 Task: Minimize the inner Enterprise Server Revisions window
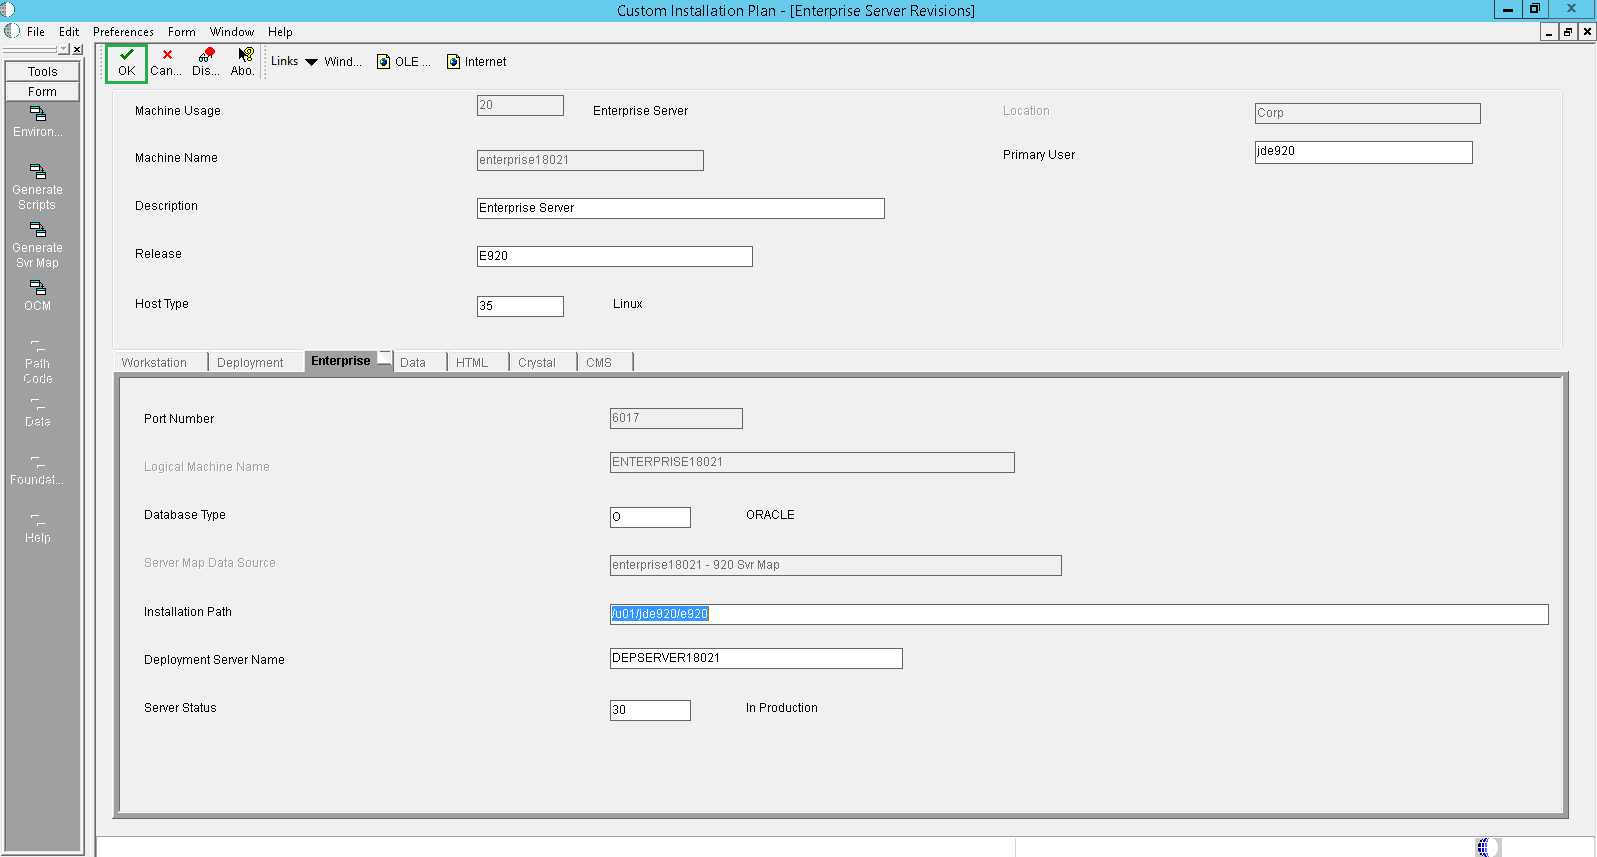1549,32
